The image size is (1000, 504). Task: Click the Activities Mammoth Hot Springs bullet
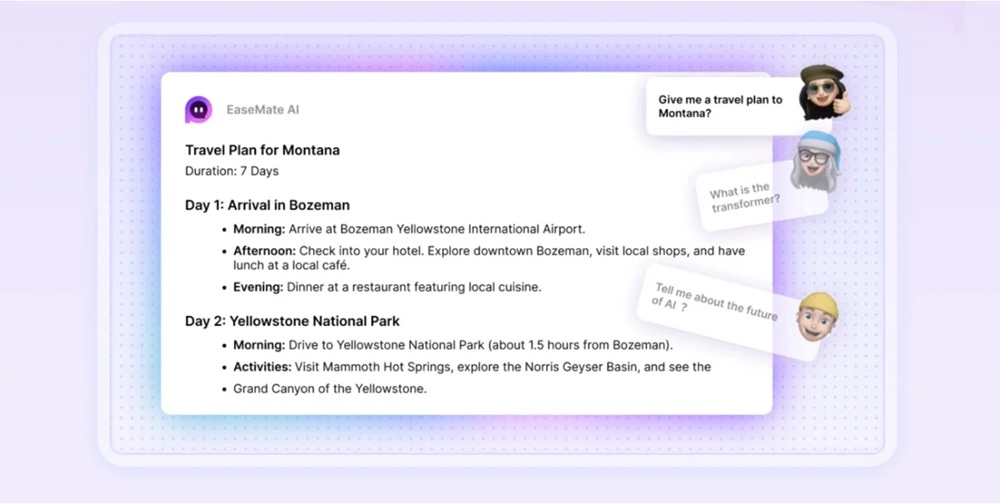pyautogui.click(x=472, y=367)
